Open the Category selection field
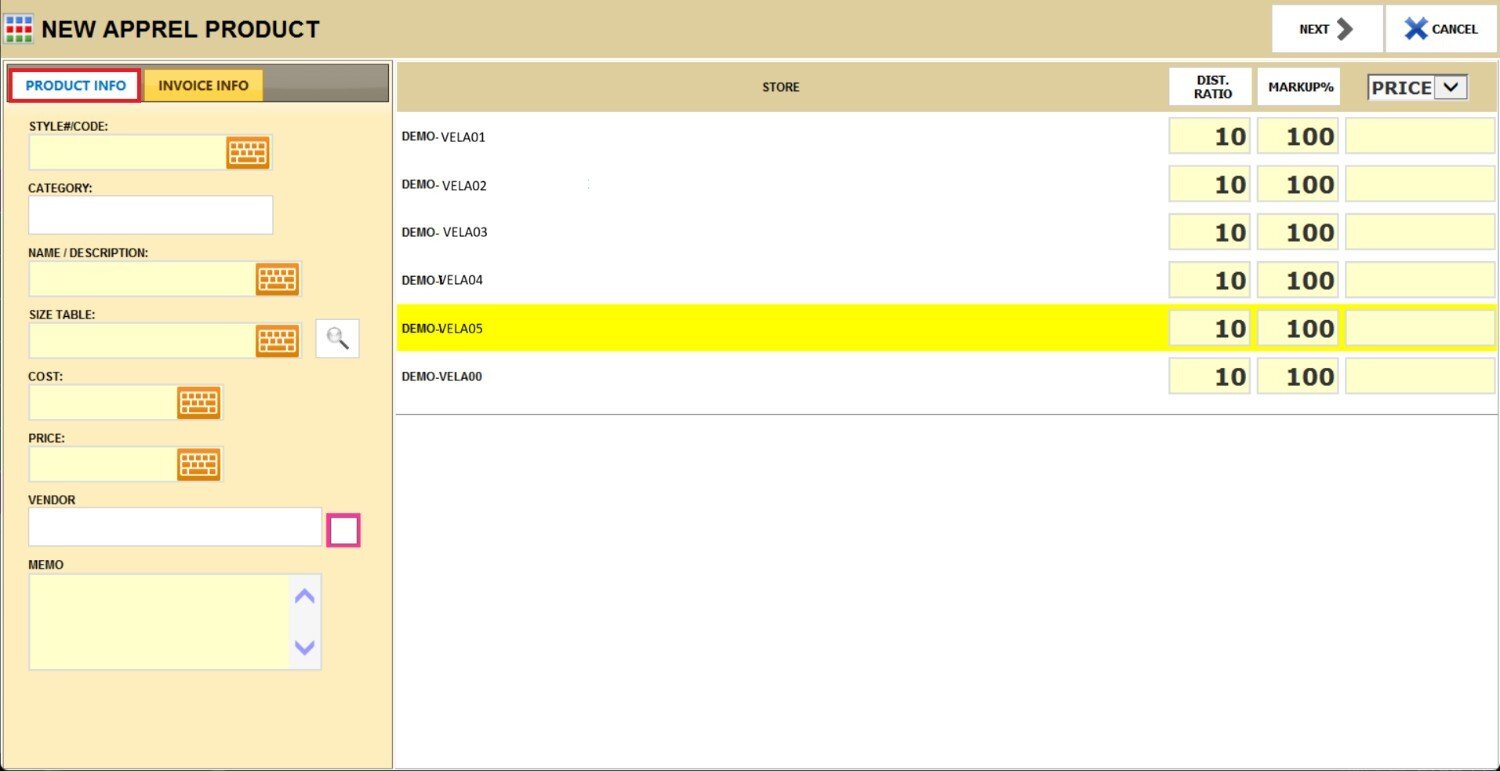Viewport: 1500px width, 771px height. pos(150,215)
